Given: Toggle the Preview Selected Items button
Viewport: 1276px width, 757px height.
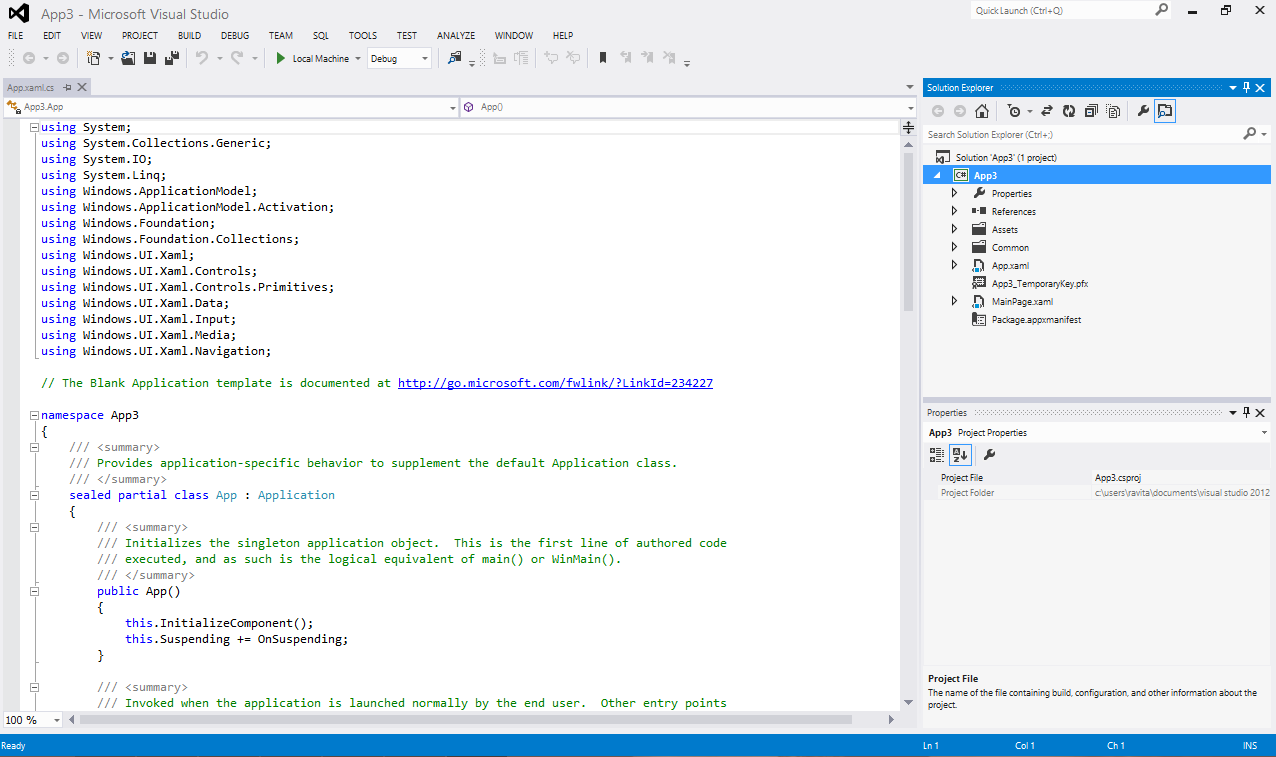Looking at the screenshot, I should (x=1165, y=111).
